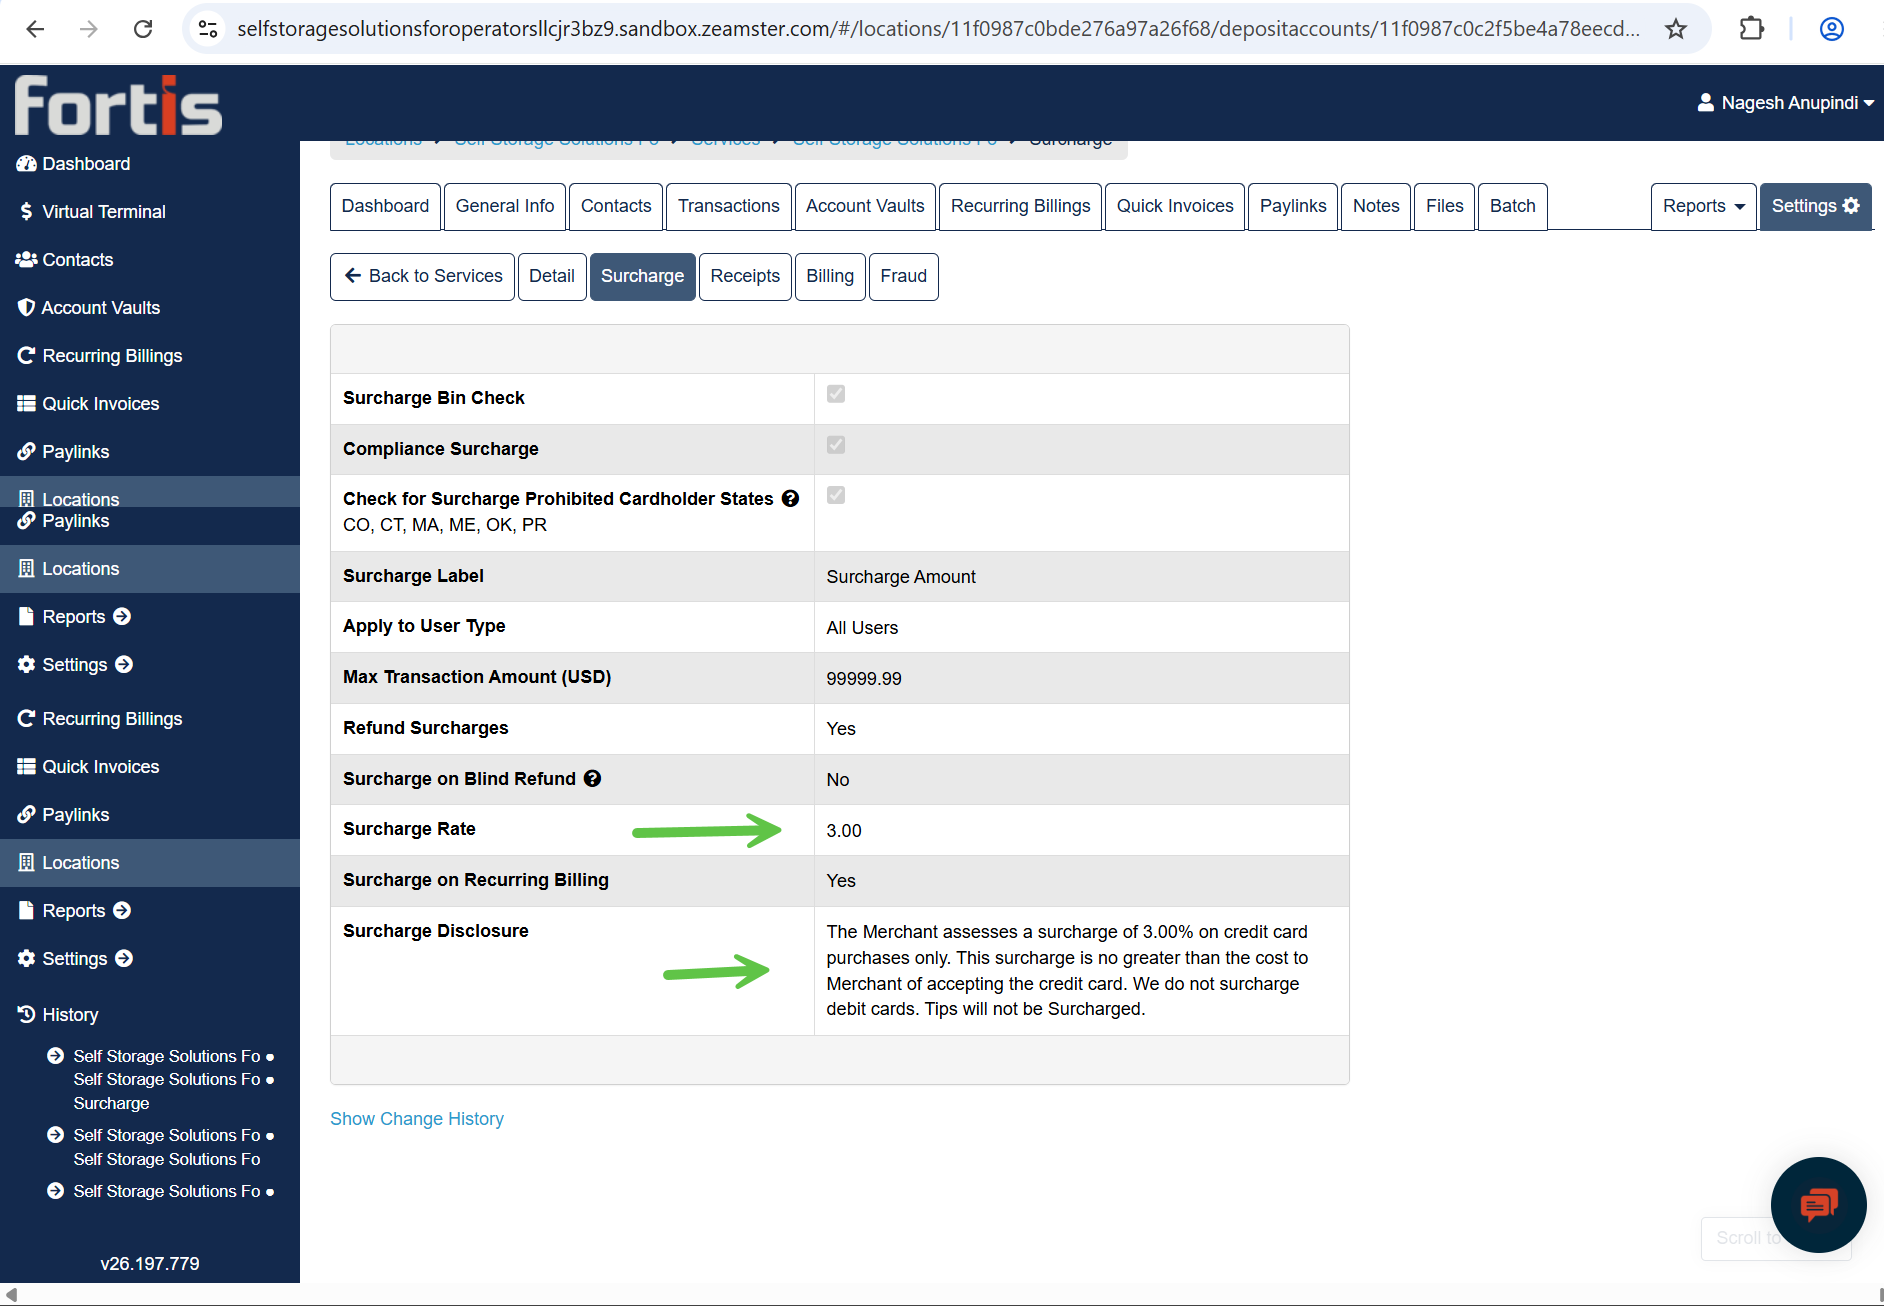
Task: Open the Settings button in top right
Action: pos(1815,206)
